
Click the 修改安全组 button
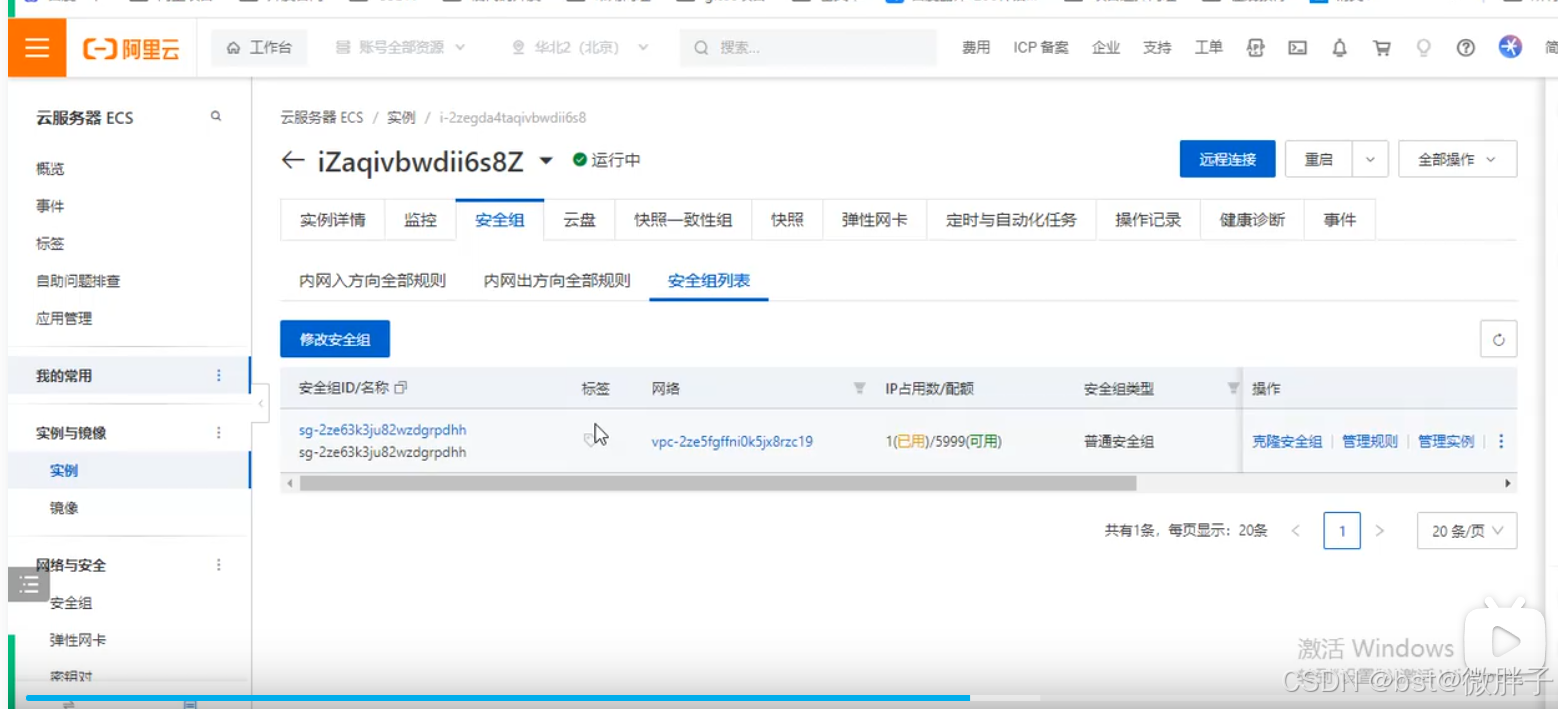point(335,339)
